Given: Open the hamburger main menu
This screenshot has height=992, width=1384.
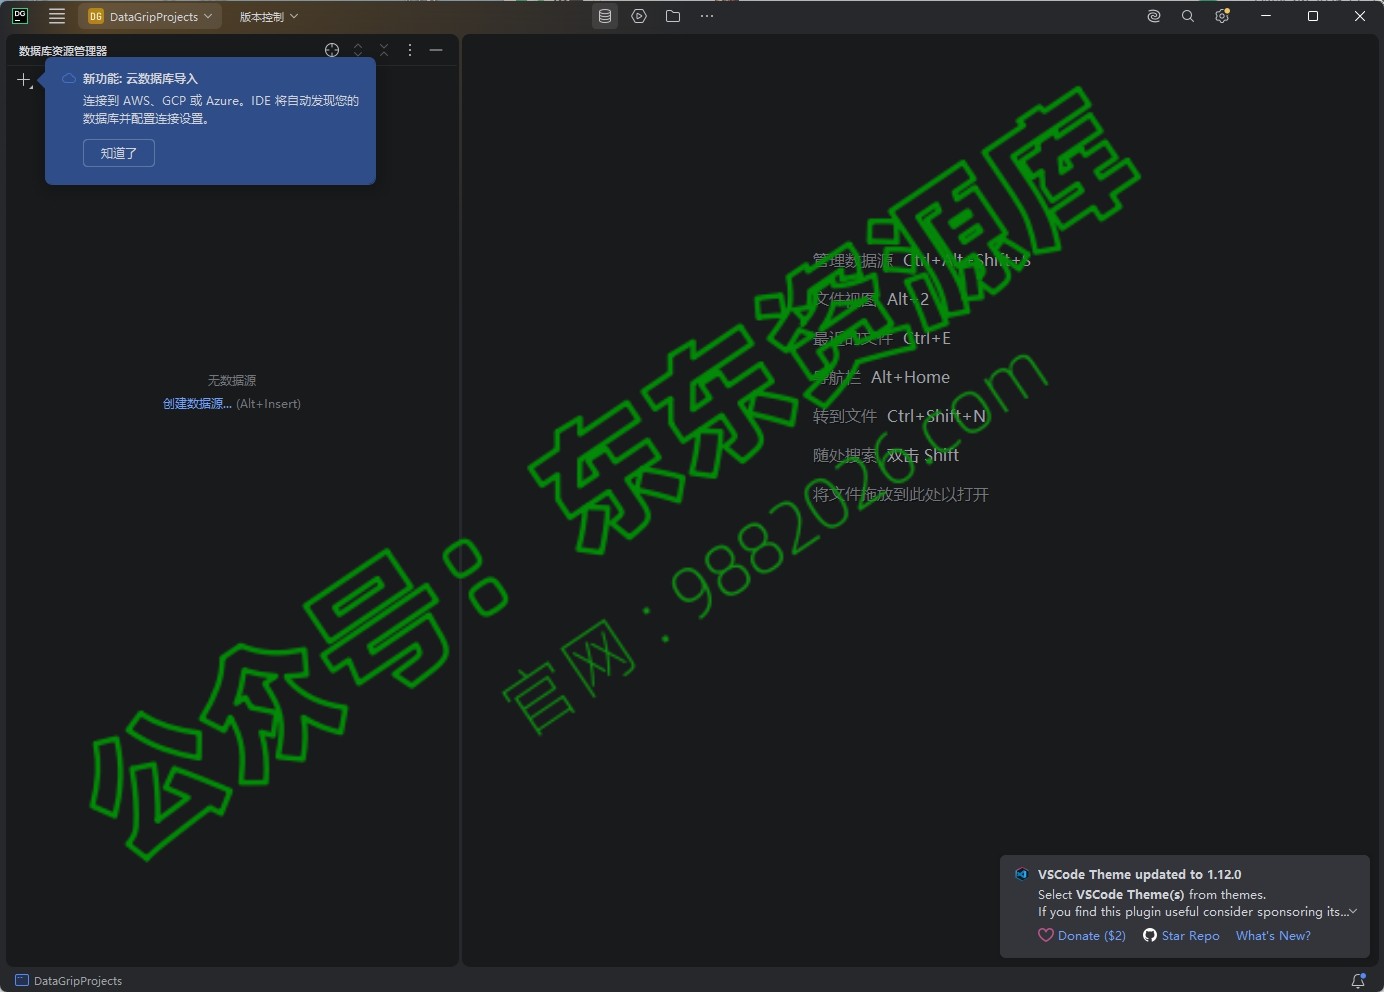Looking at the screenshot, I should (57, 16).
